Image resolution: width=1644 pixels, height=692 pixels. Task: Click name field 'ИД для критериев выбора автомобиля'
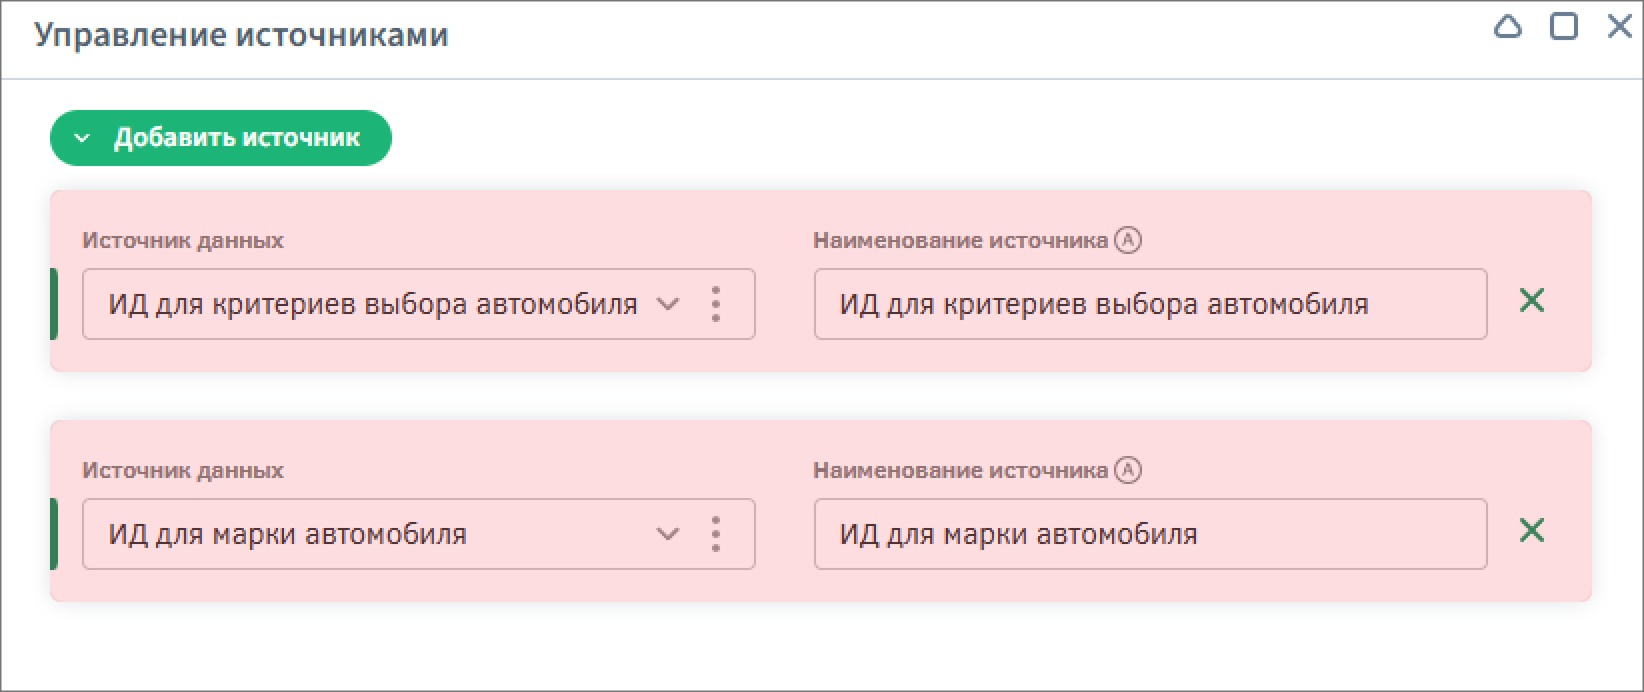(1150, 304)
